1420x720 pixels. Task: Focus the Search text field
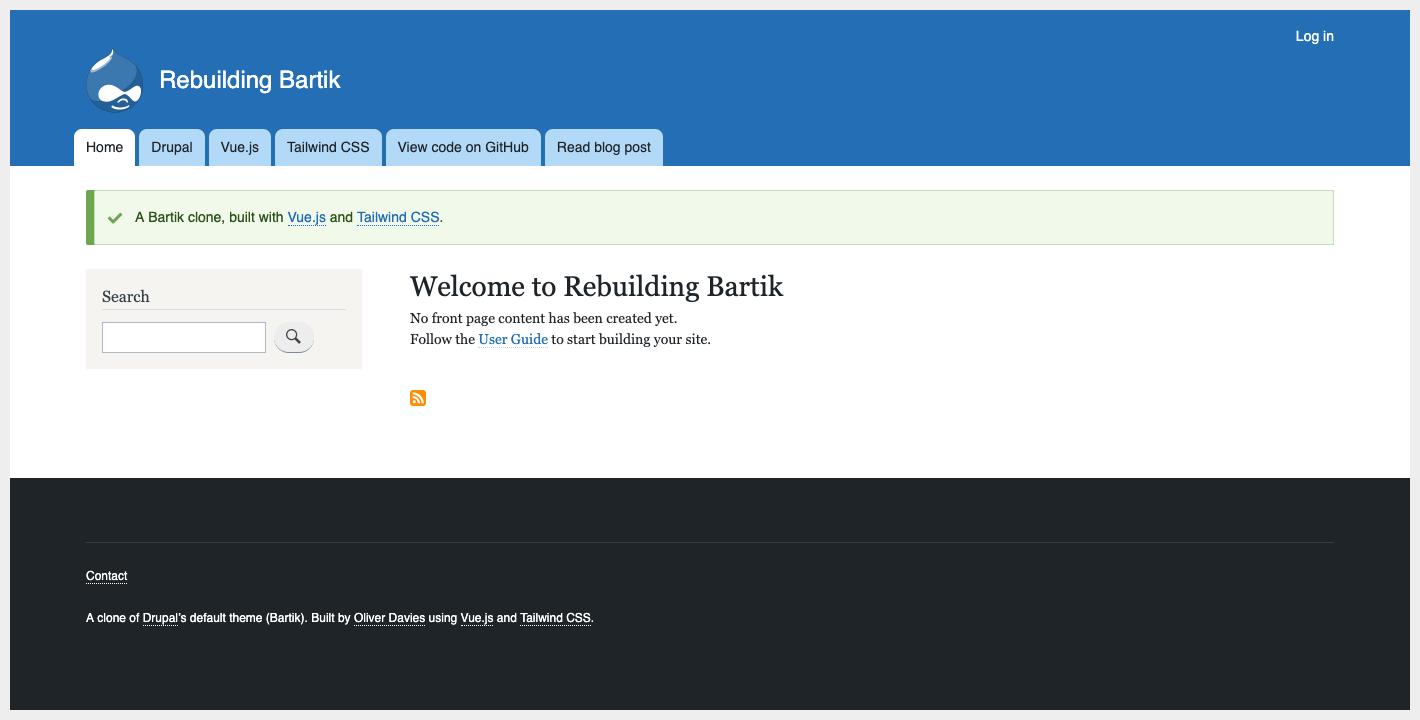point(184,337)
